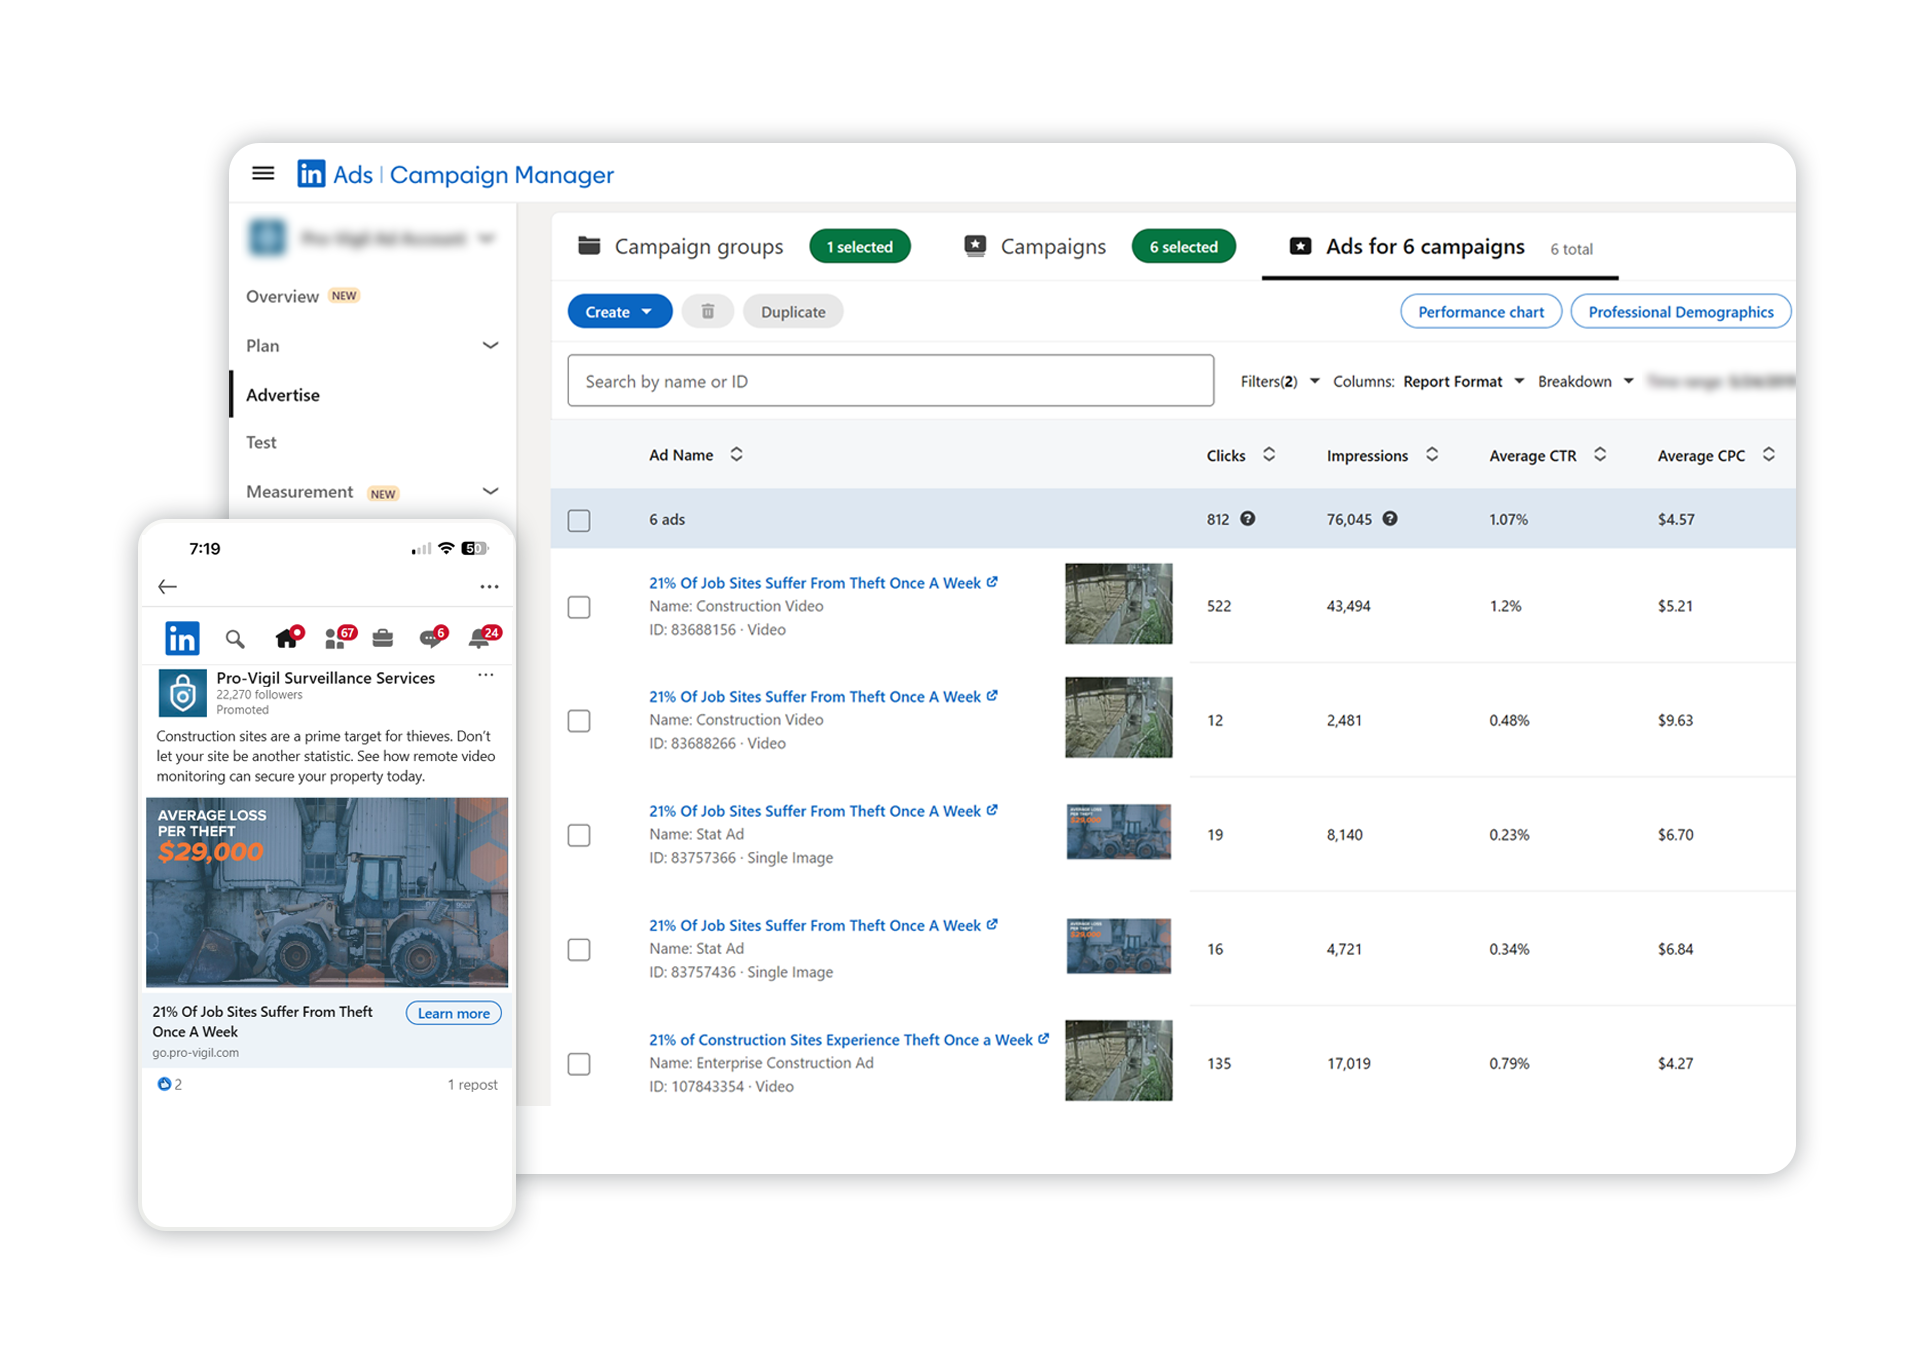Select the checkbox for Construction Video ad 83688156
The height and width of the screenshot is (1372, 1920).
[x=578, y=607]
